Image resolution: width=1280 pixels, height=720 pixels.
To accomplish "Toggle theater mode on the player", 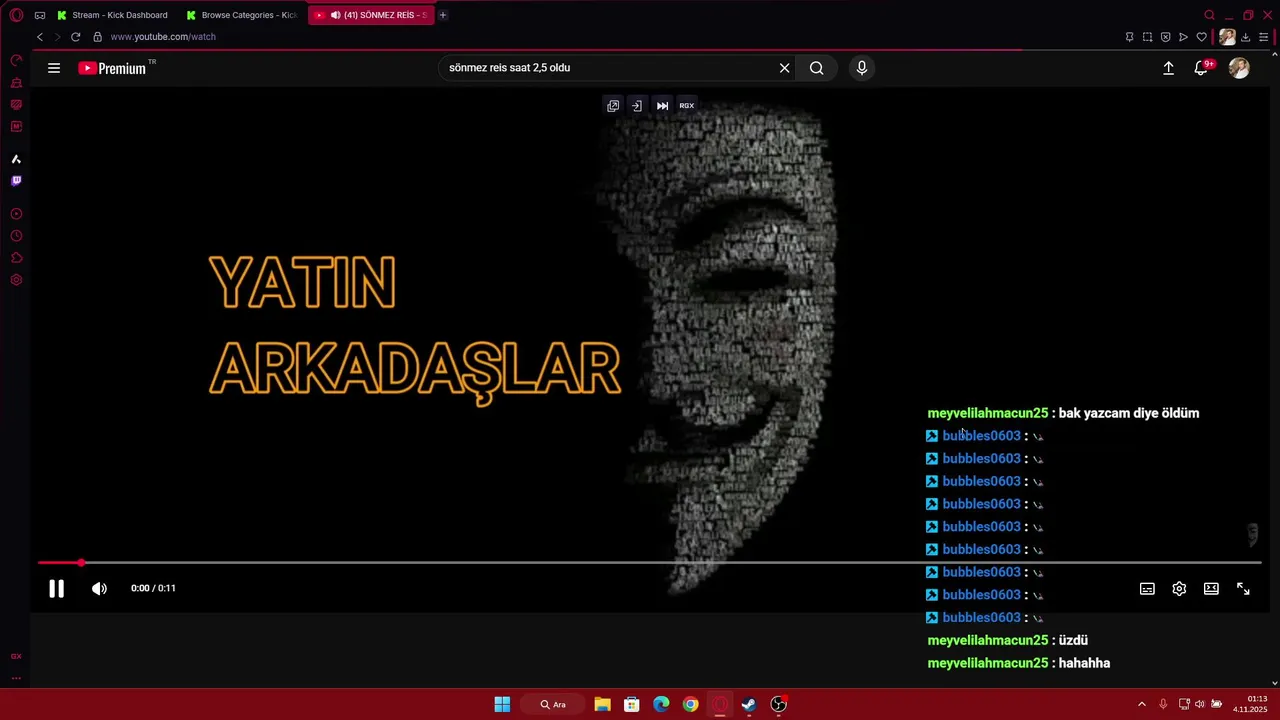I will point(1211,589).
